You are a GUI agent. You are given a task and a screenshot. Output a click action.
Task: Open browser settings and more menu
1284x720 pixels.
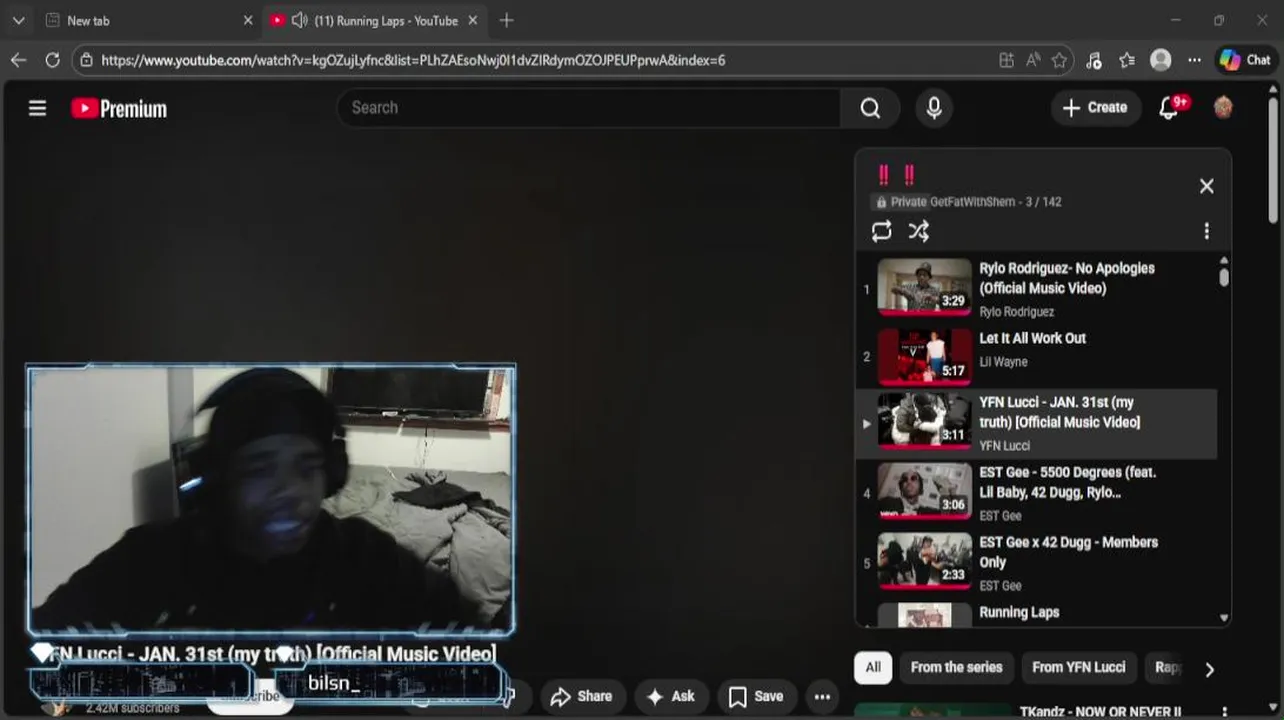1194,60
